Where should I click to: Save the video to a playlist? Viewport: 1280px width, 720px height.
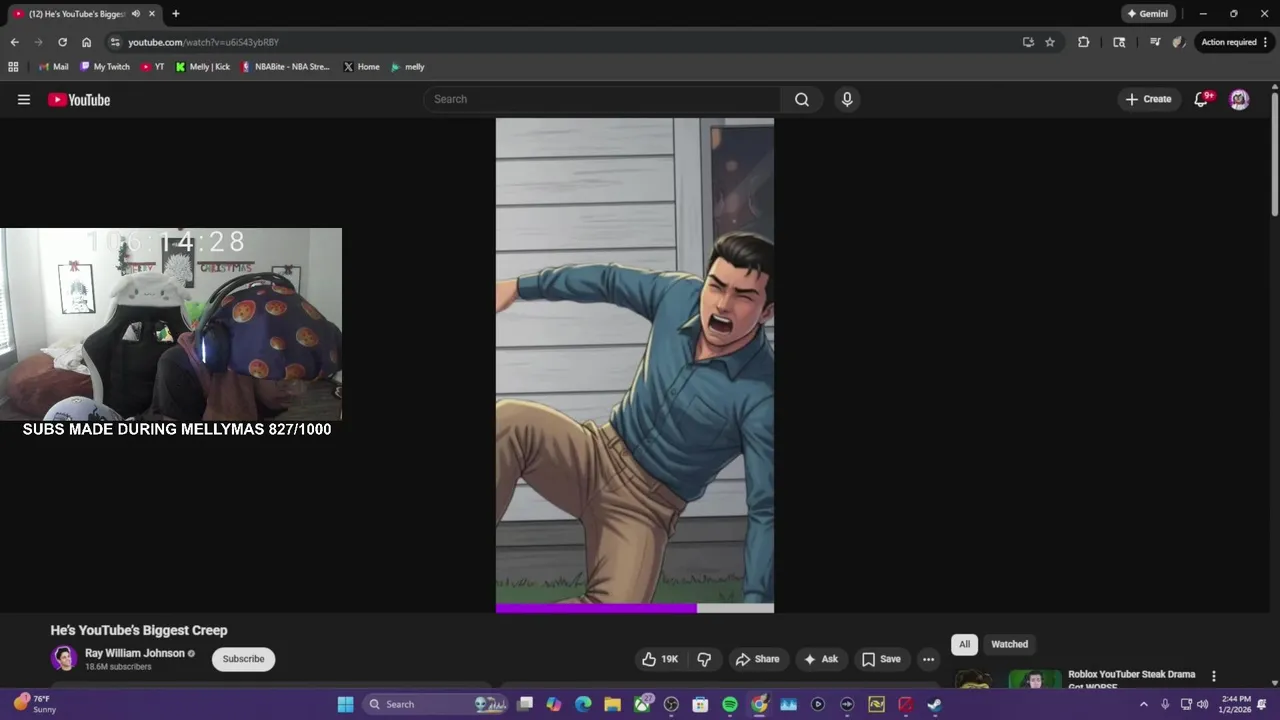(881, 659)
